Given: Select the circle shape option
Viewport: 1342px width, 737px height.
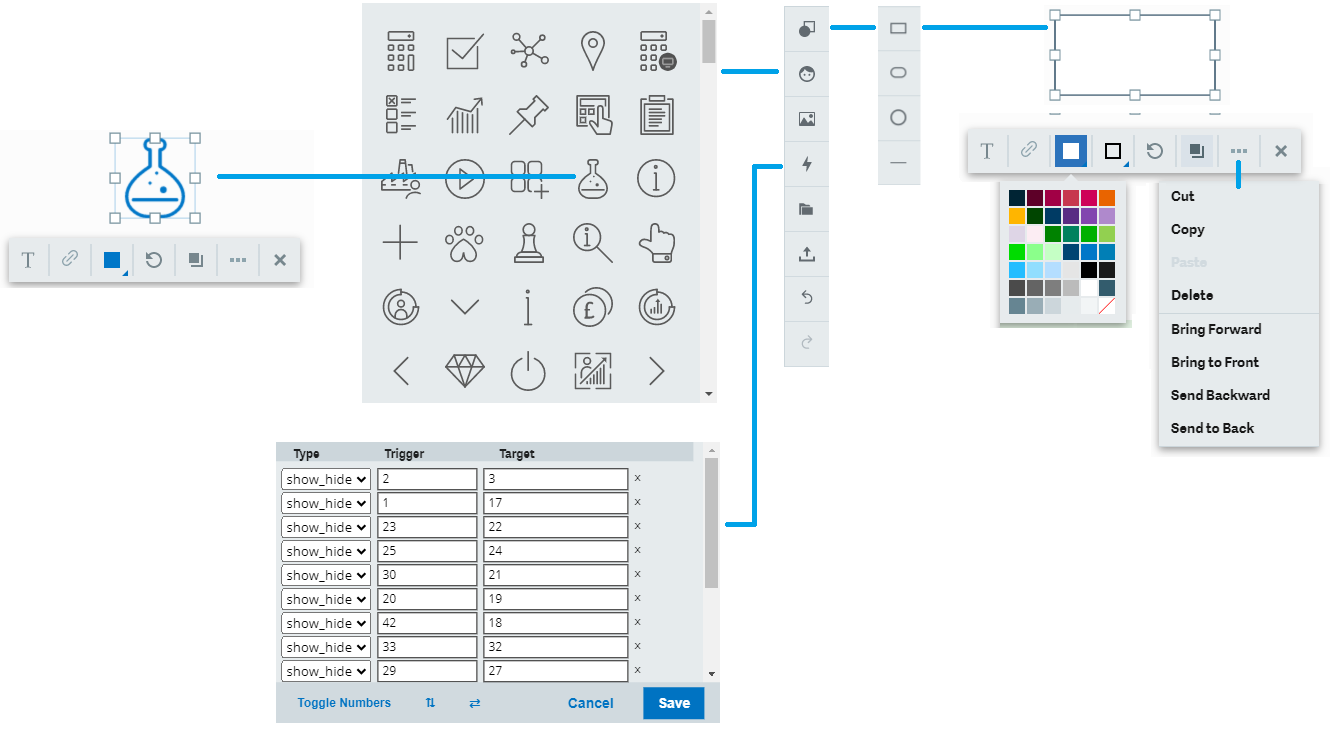Looking at the screenshot, I should [898, 118].
